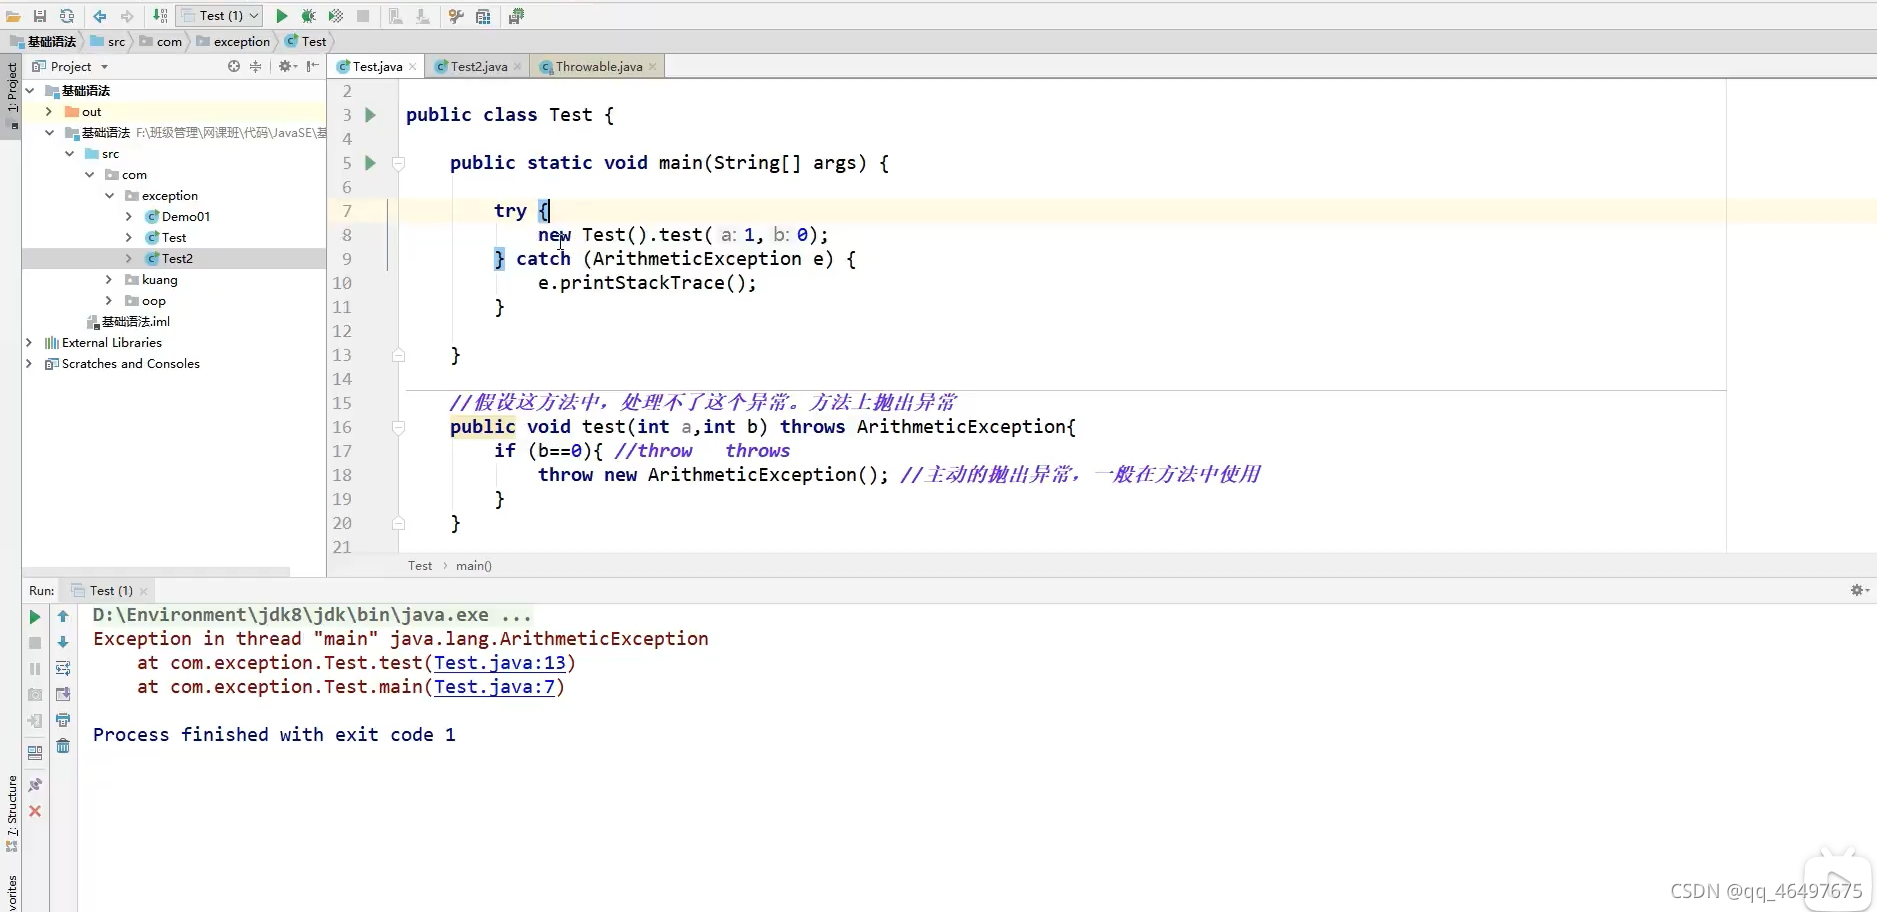Clear the console with the trash icon
The width and height of the screenshot is (1877, 912).
(x=63, y=746)
